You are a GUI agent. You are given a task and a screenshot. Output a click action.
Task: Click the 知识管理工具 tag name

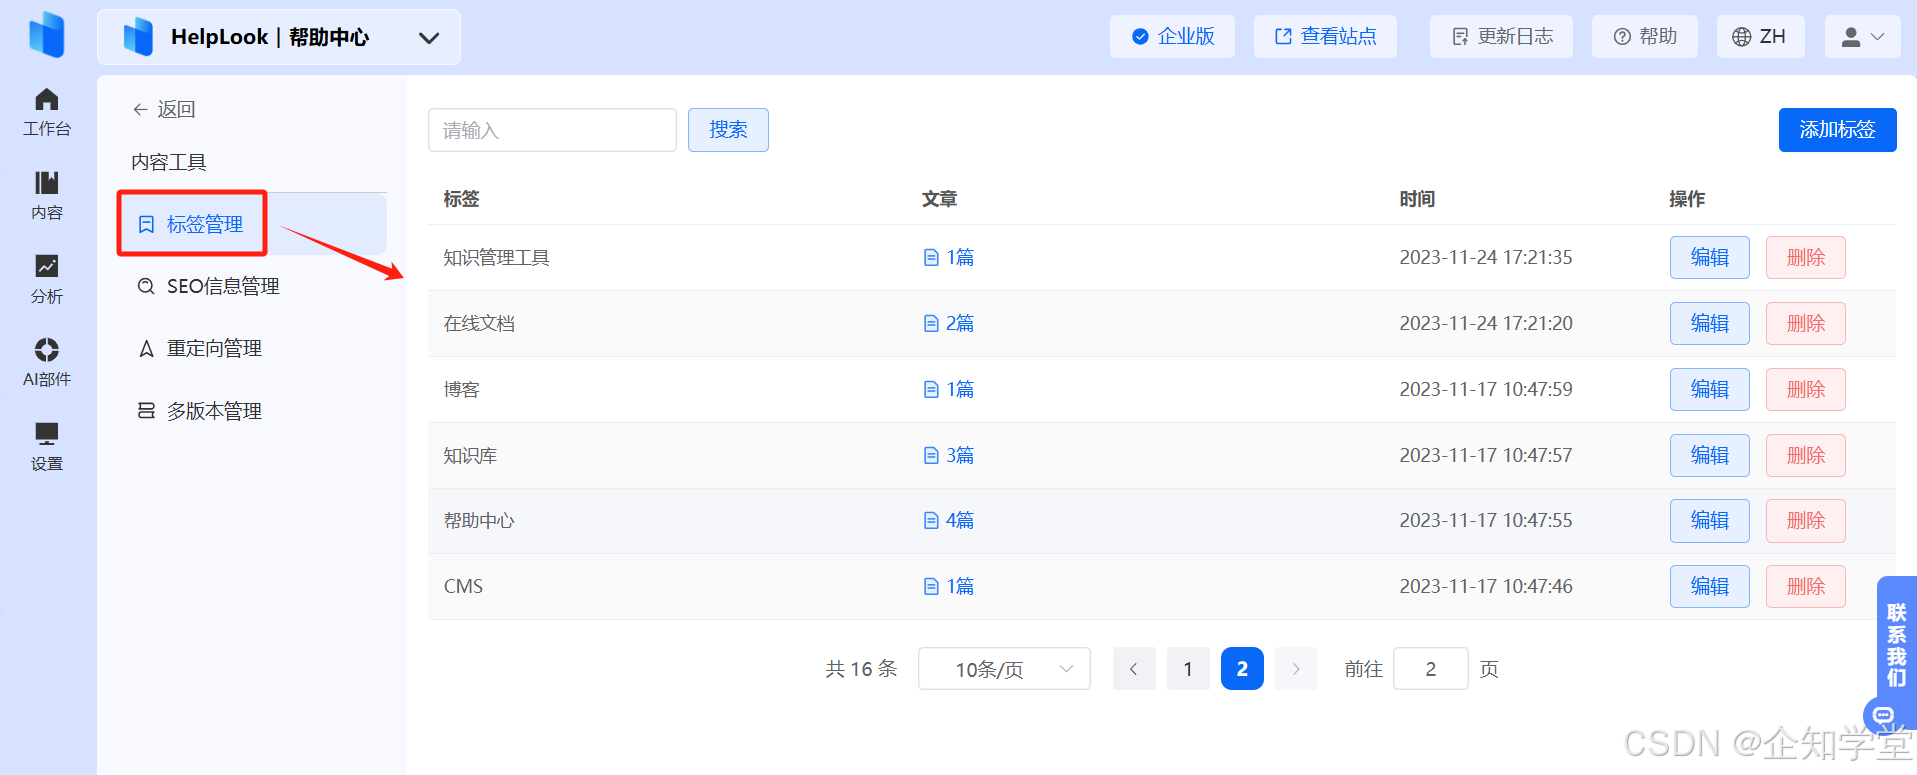click(497, 258)
